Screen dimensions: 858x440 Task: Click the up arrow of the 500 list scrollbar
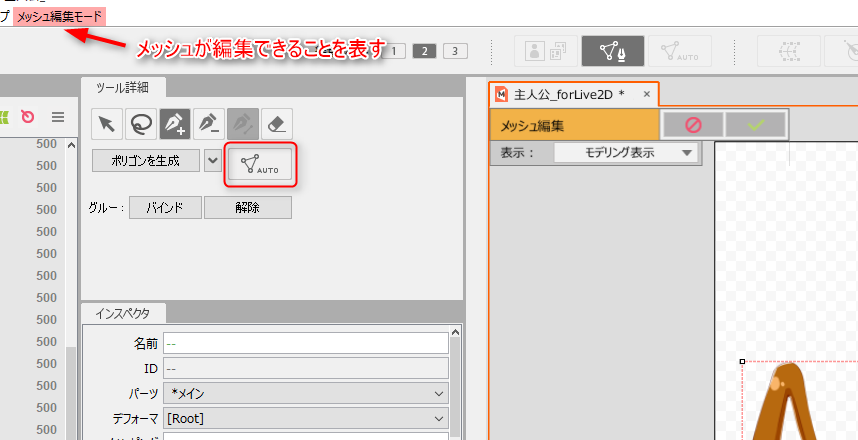coord(71,145)
